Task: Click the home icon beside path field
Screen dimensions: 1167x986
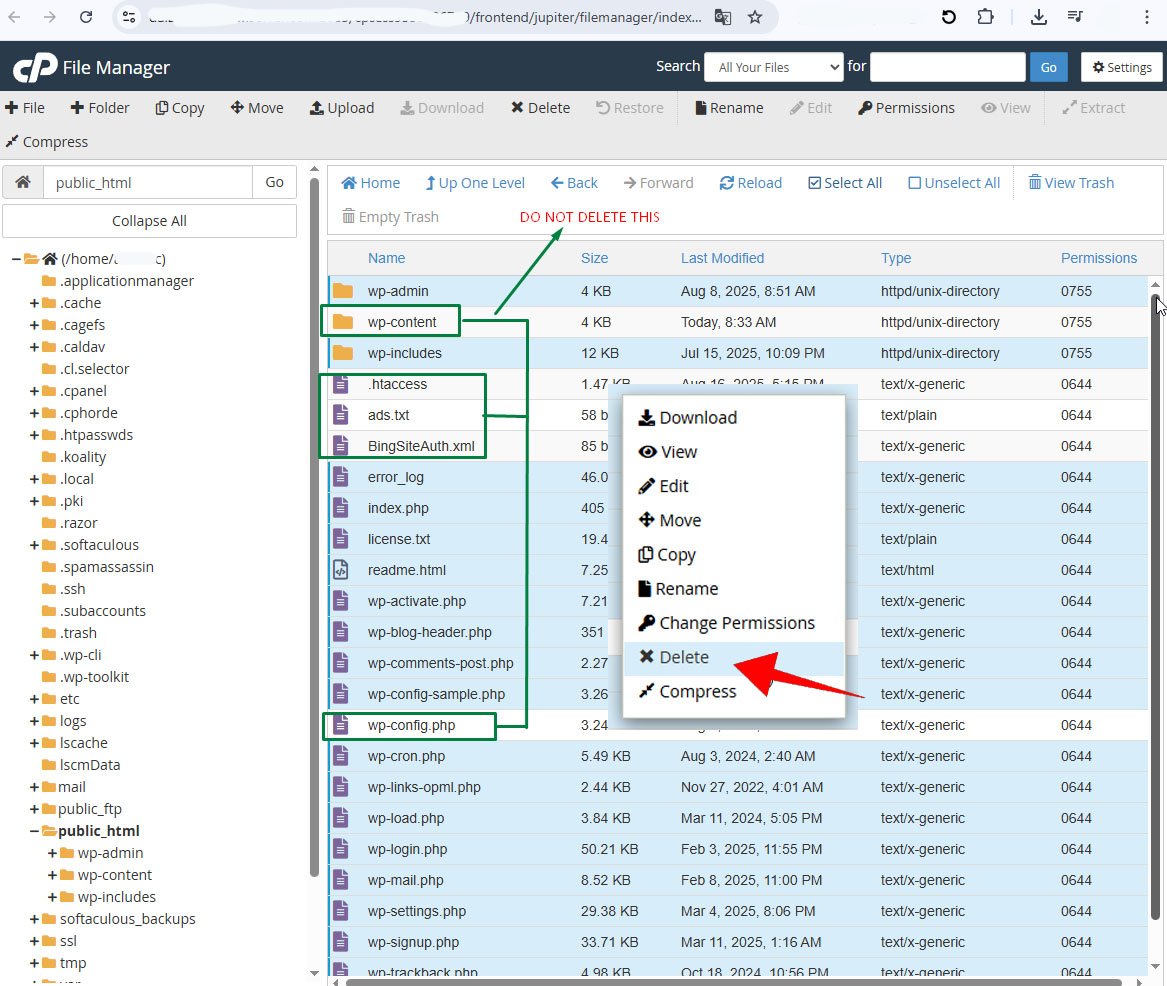Action: [x=22, y=182]
